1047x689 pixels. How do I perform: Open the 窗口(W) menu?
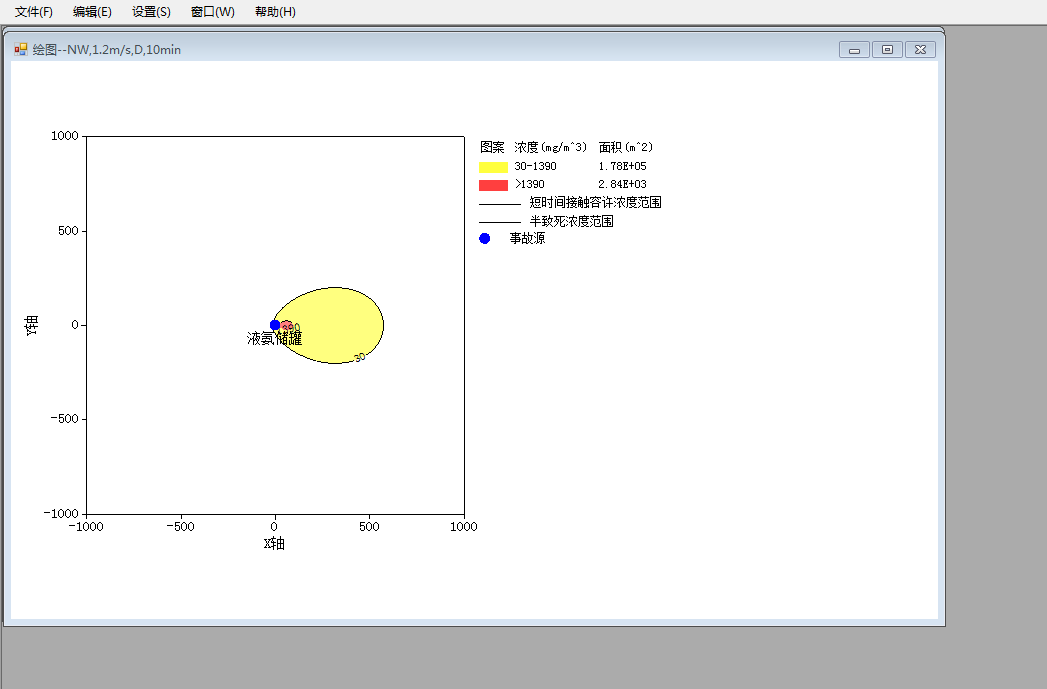(212, 12)
